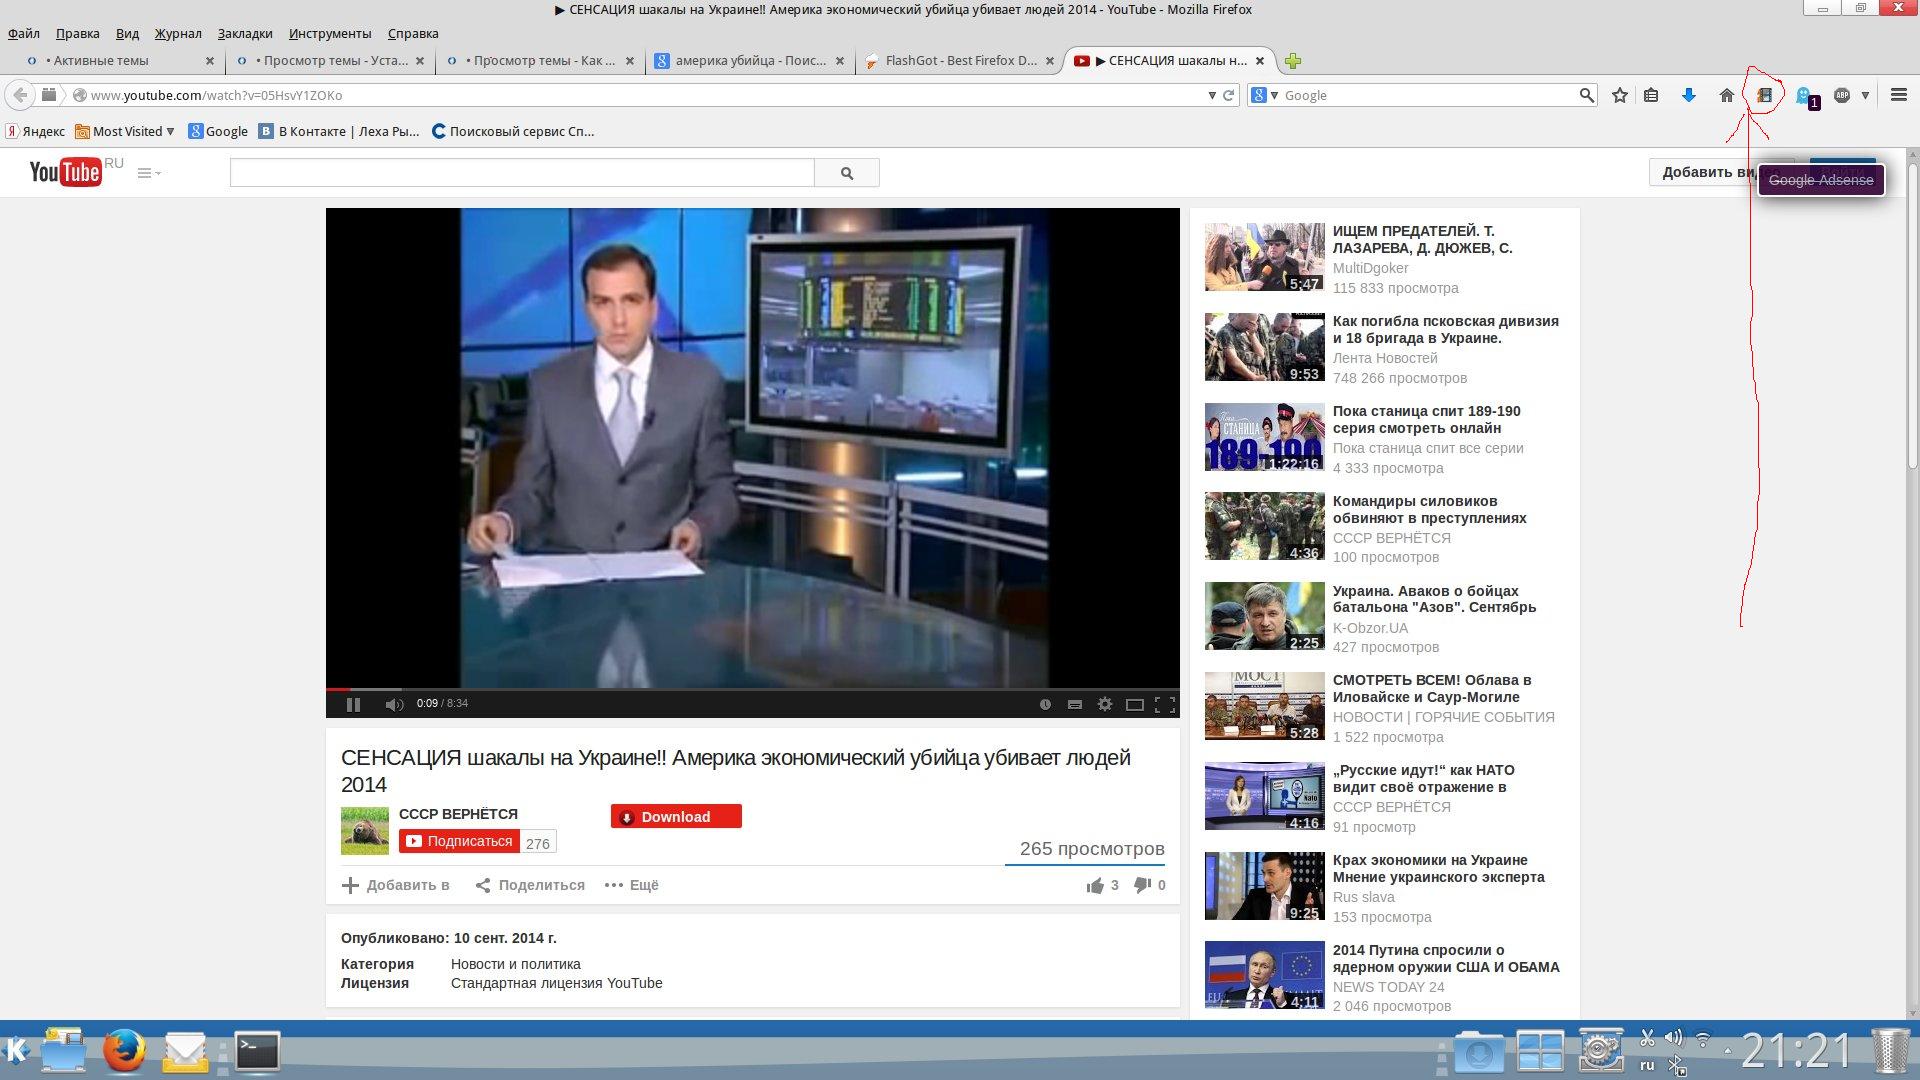Click the Adblock Plus ABP icon
Viewport: 1920px width, 1080px height.
tap(1842, 95)
